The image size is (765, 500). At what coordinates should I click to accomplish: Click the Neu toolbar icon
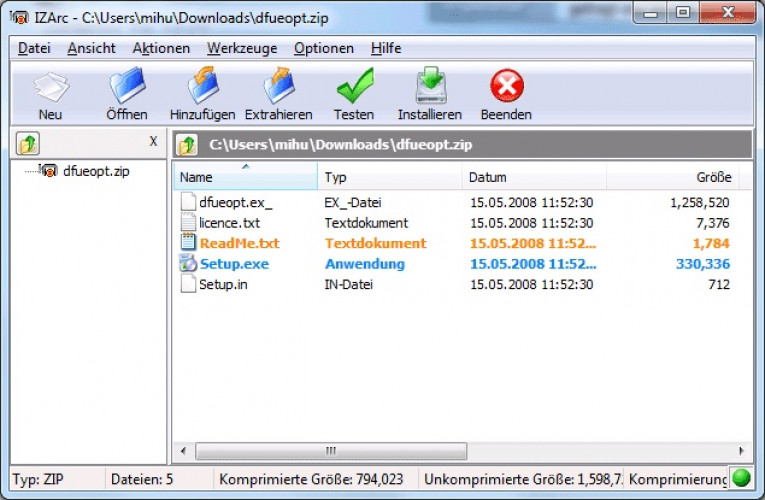point(51,88)
